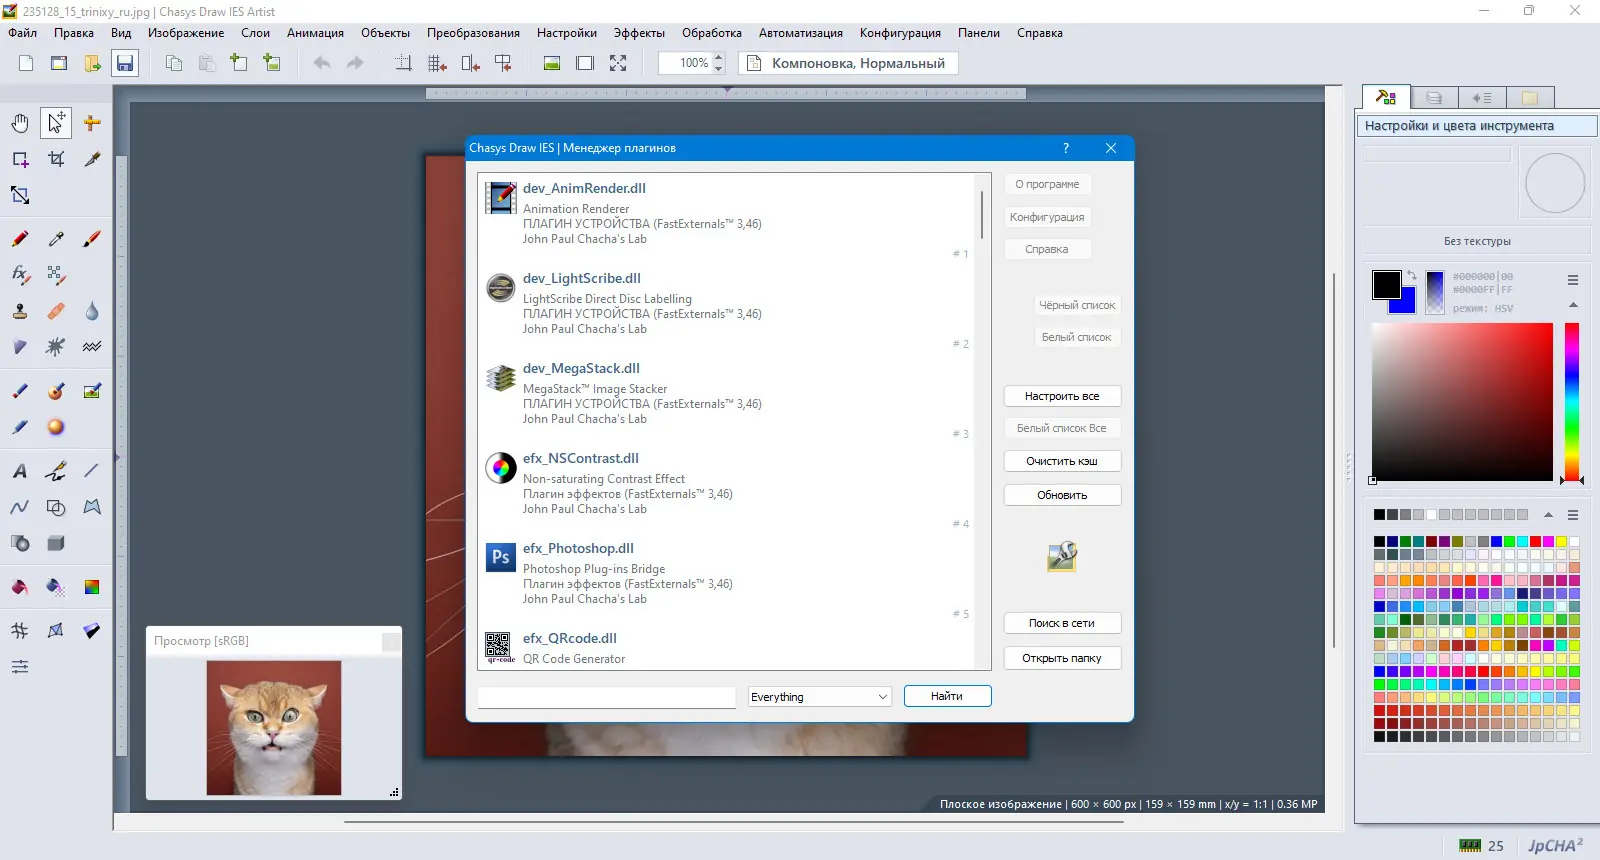Save the image with floppy icon
Image resolution: width=1600 pixels, height=860 pixels.
coord(125,63)
